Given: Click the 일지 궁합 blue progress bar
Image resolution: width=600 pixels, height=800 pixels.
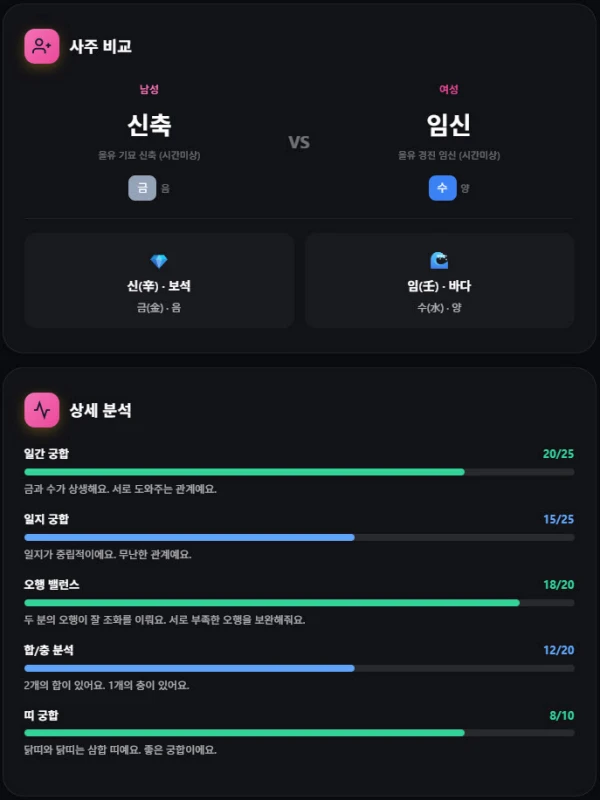Looking at the screenshot, I should pyautogui.click(x=299, y=537).
